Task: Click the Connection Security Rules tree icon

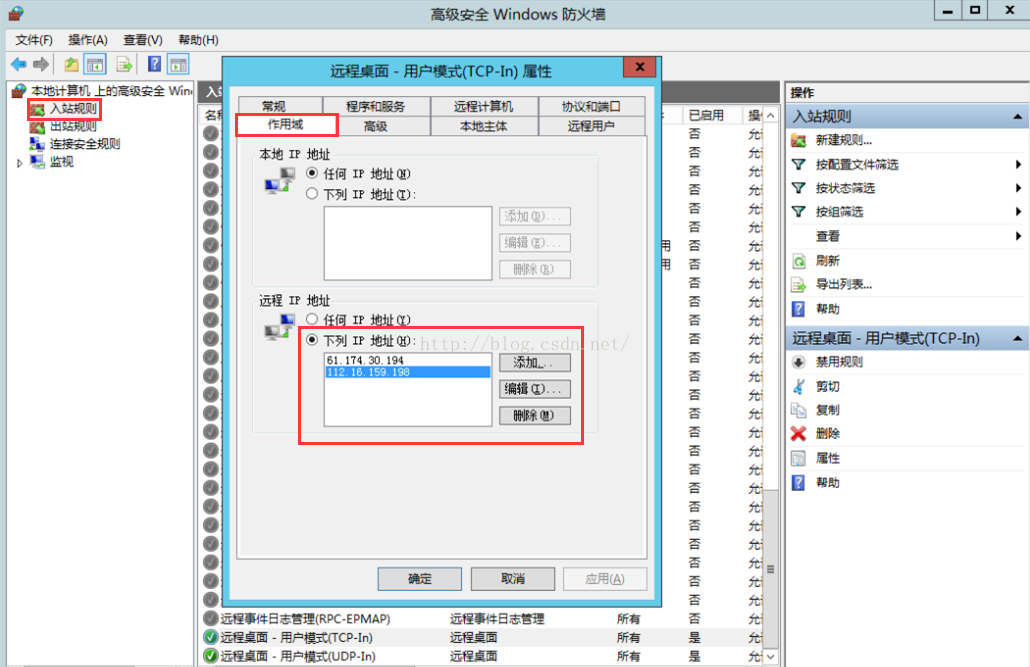Action: click(37, 144)
